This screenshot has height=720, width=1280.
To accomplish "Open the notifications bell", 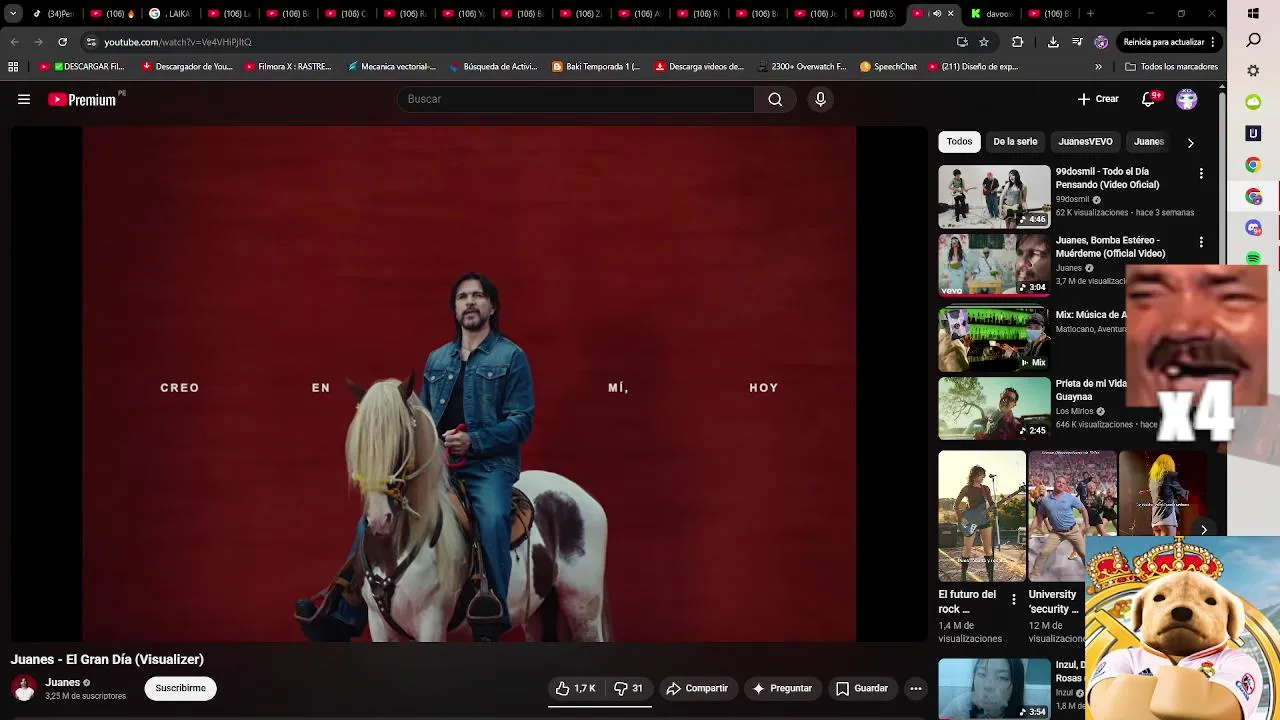I will pos(1149,99).
